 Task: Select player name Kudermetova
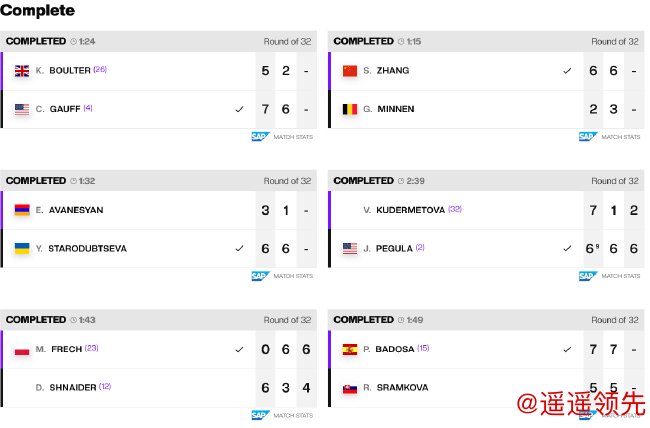(x=409, y=210)
